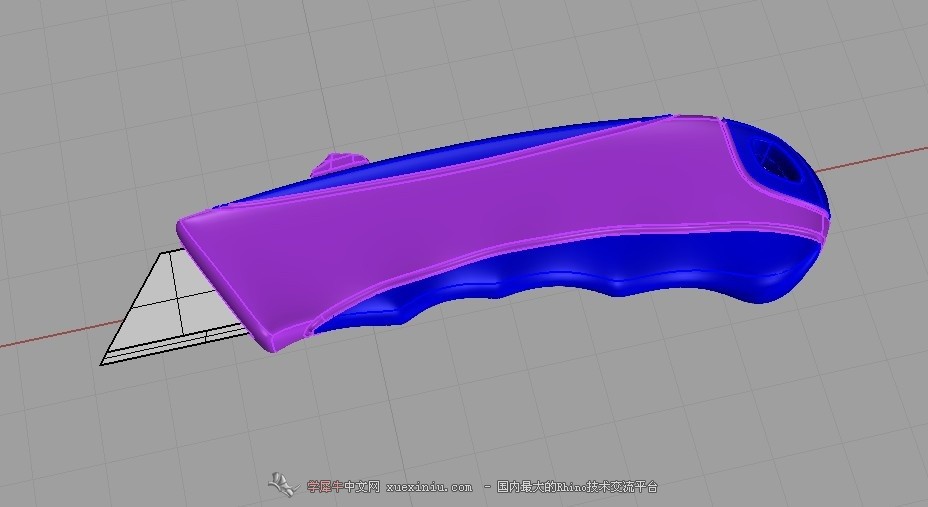Select the purple thumb slider knob

339,163
